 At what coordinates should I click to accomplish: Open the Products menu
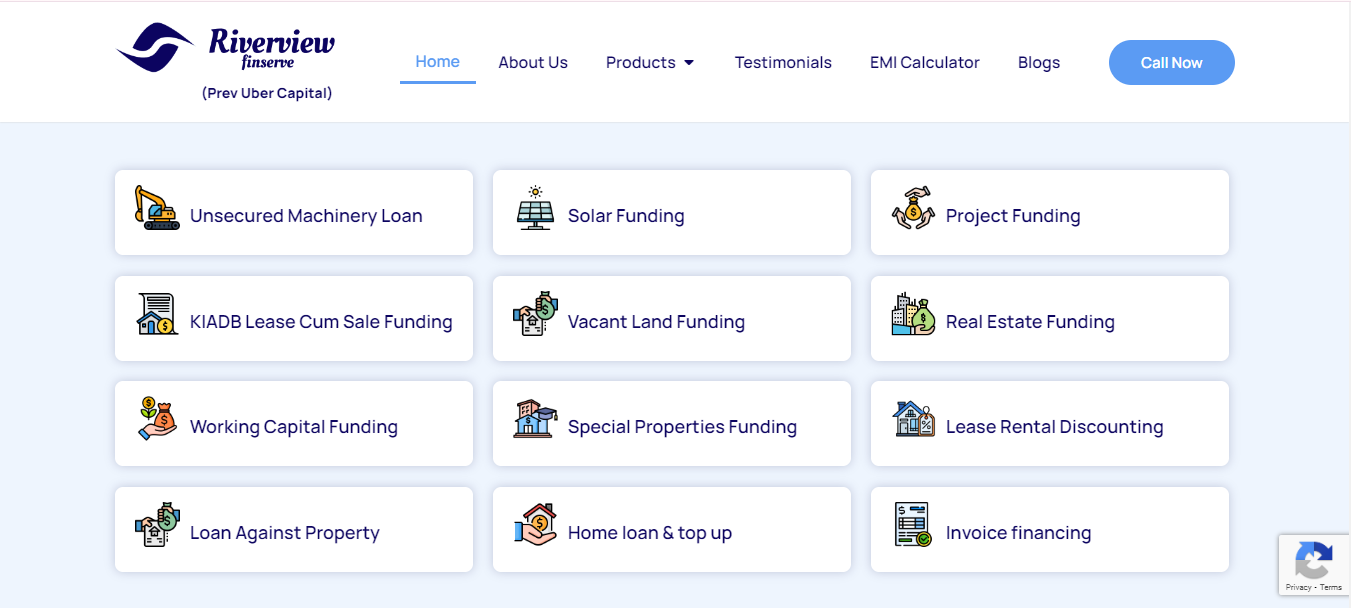point(650,62)
